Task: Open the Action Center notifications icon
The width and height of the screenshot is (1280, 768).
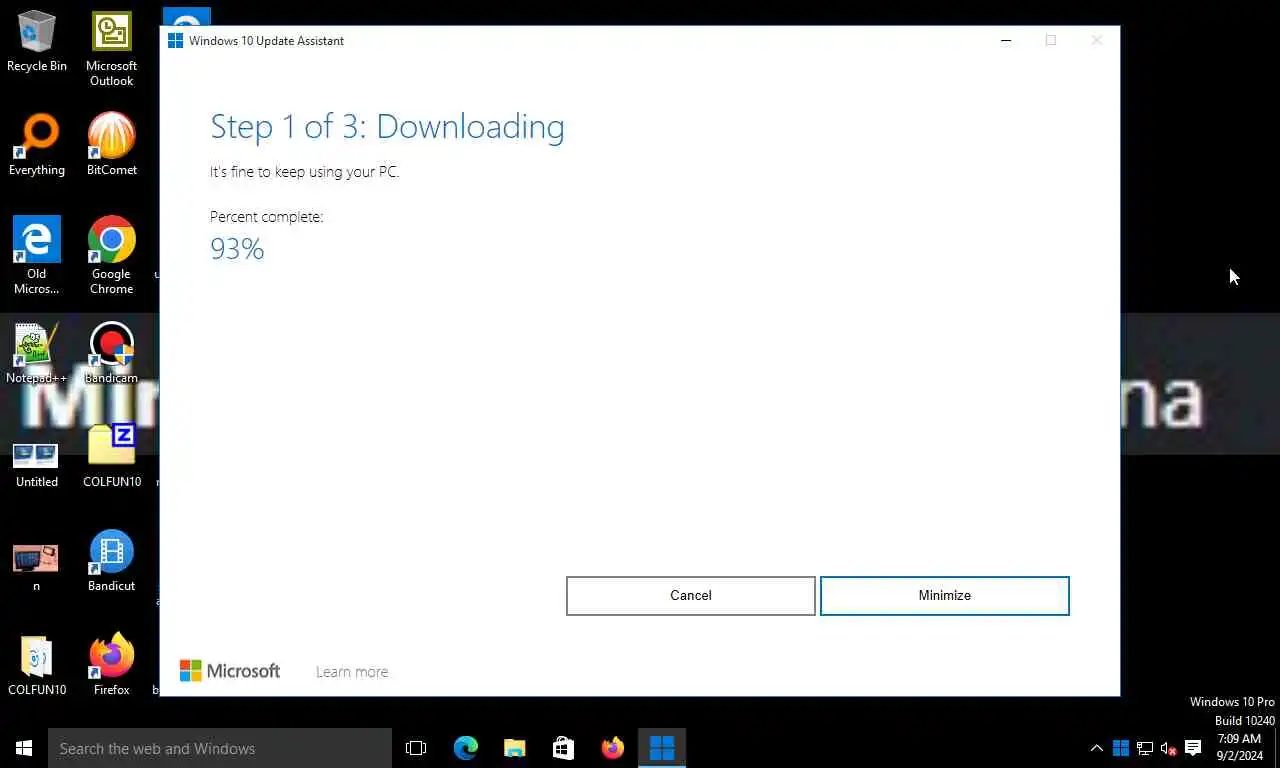Action: [x=1192, y=748]
